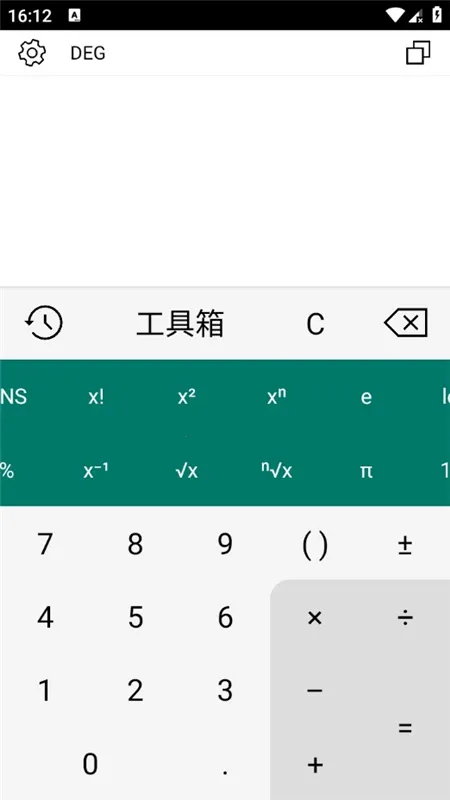Tap the number 7 key

point(45,545)
